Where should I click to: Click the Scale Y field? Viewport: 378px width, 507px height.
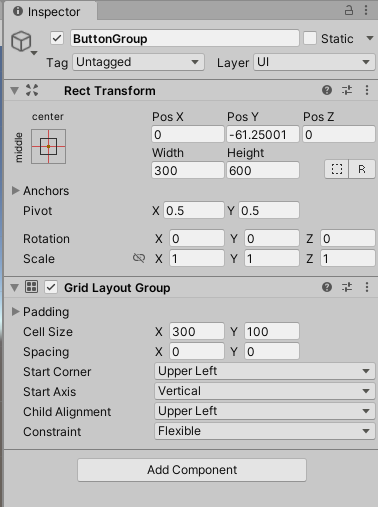point(272,258)
